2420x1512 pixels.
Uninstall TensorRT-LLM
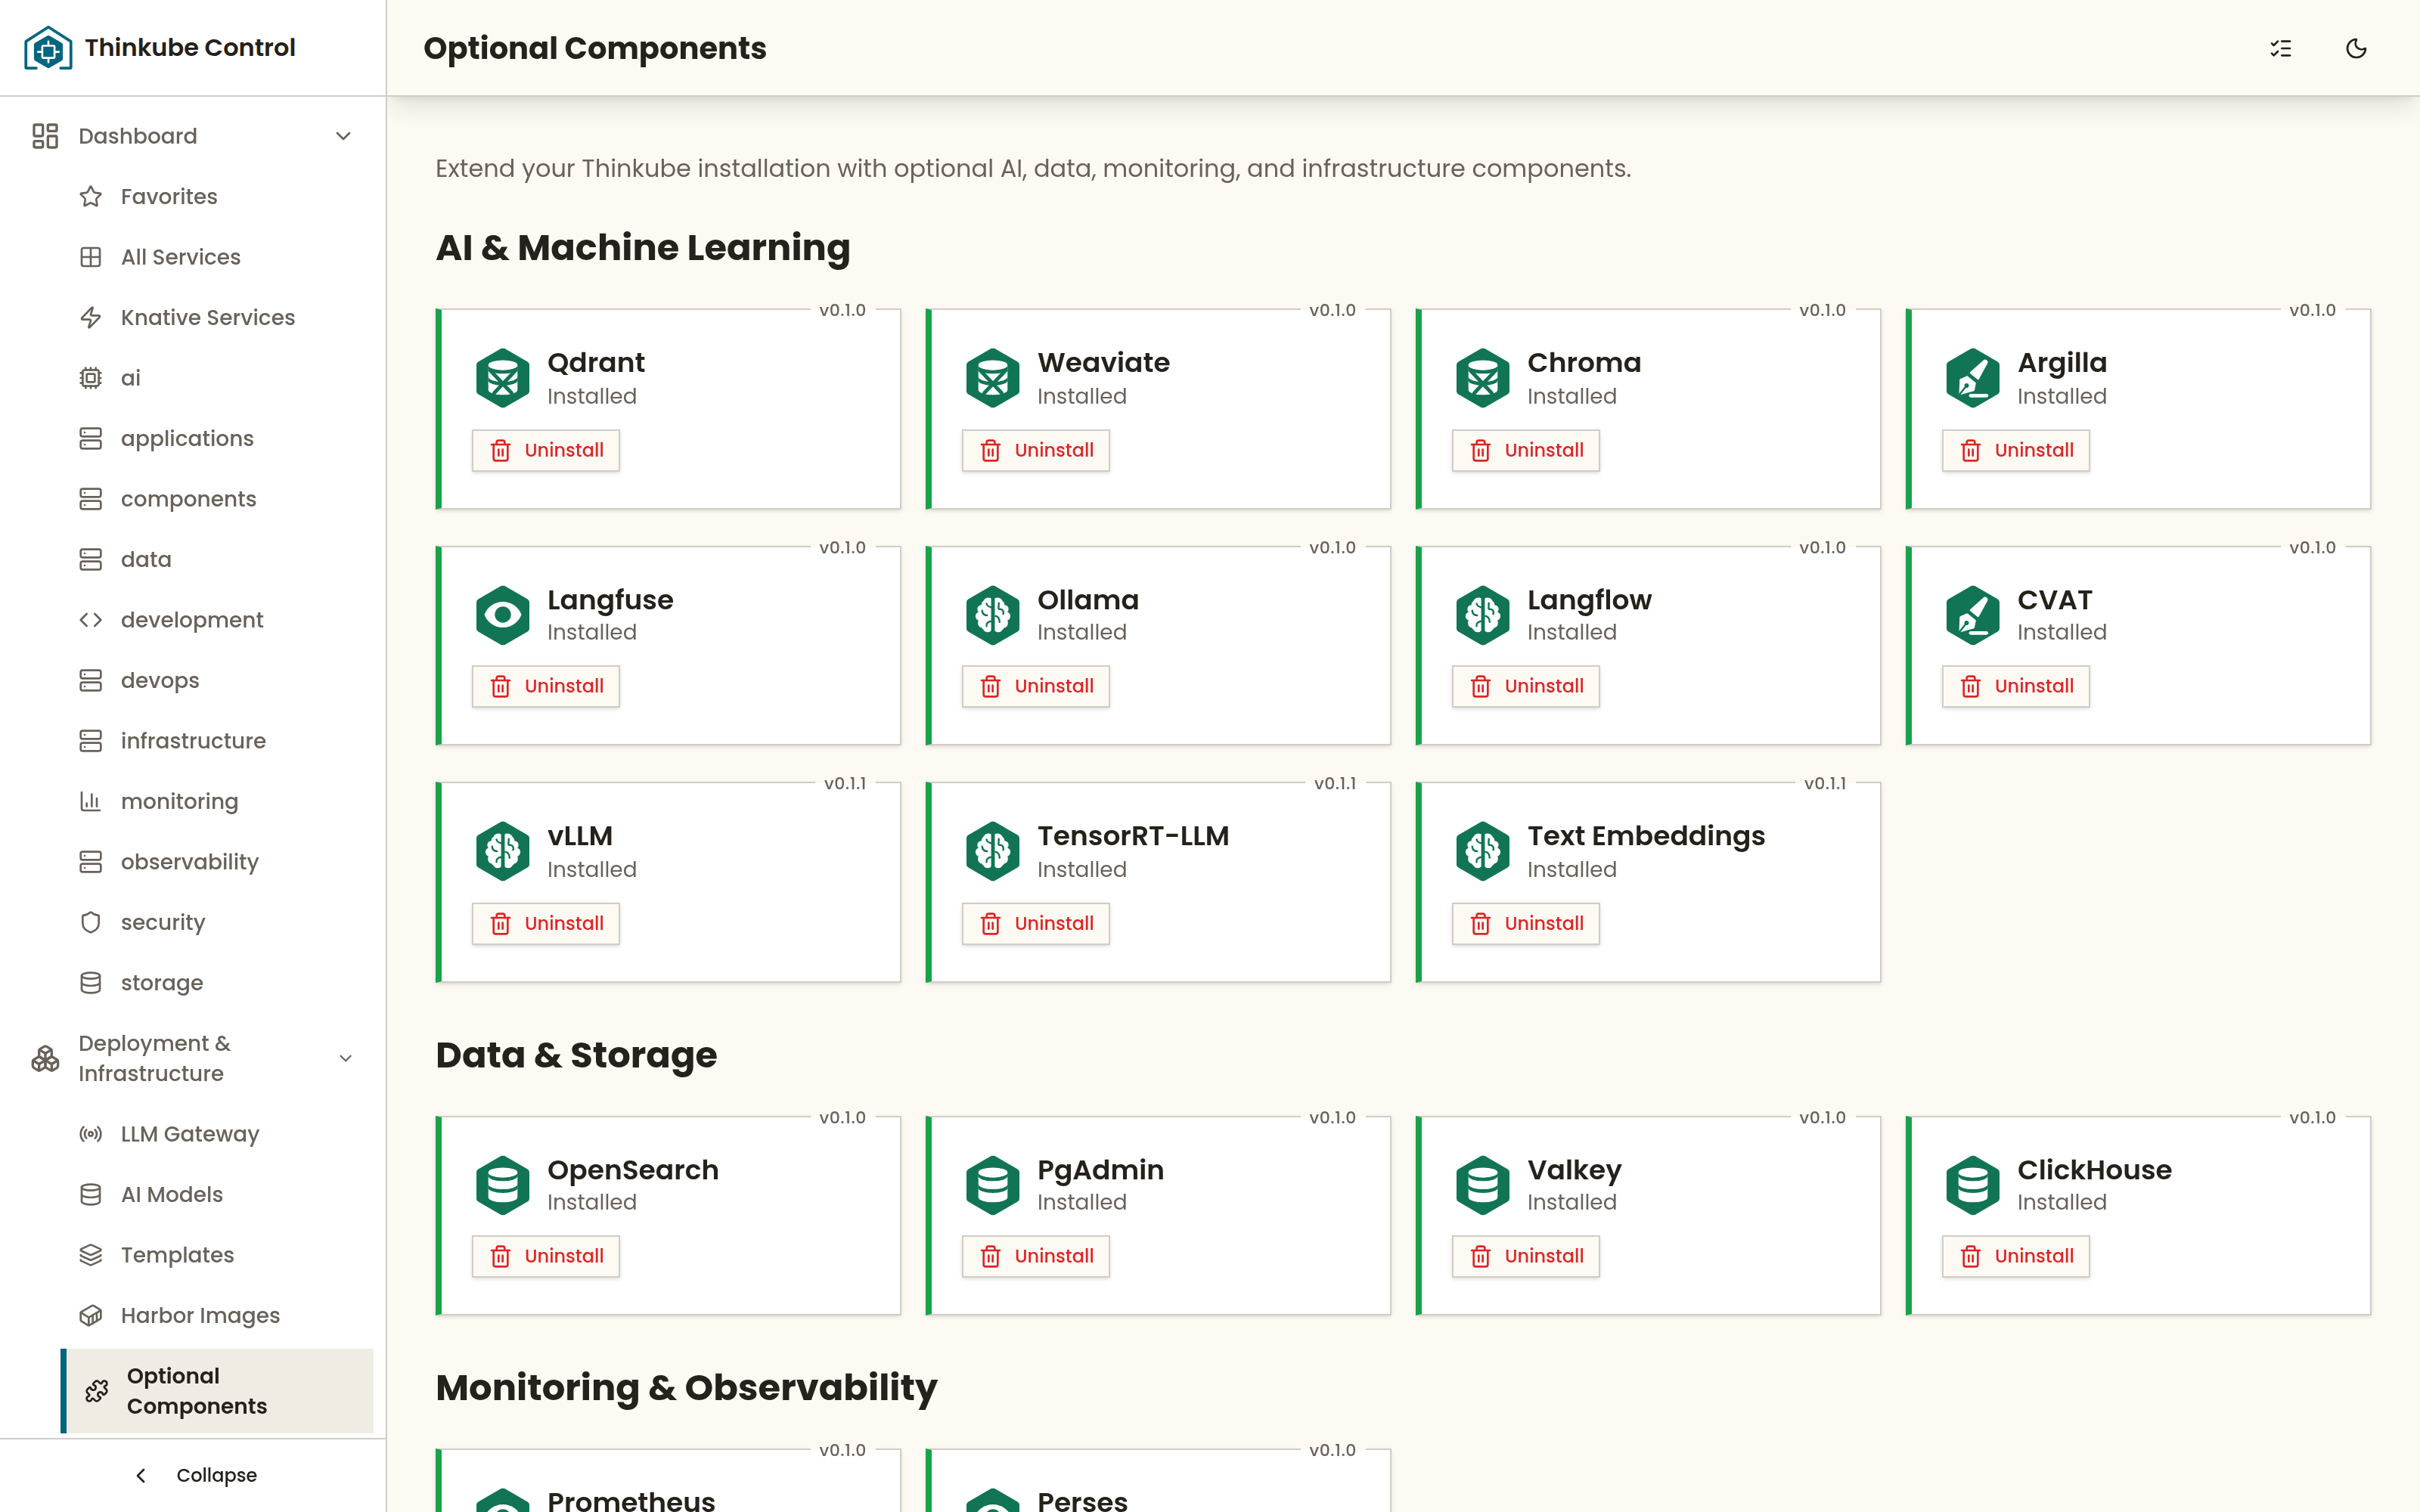1036,923
